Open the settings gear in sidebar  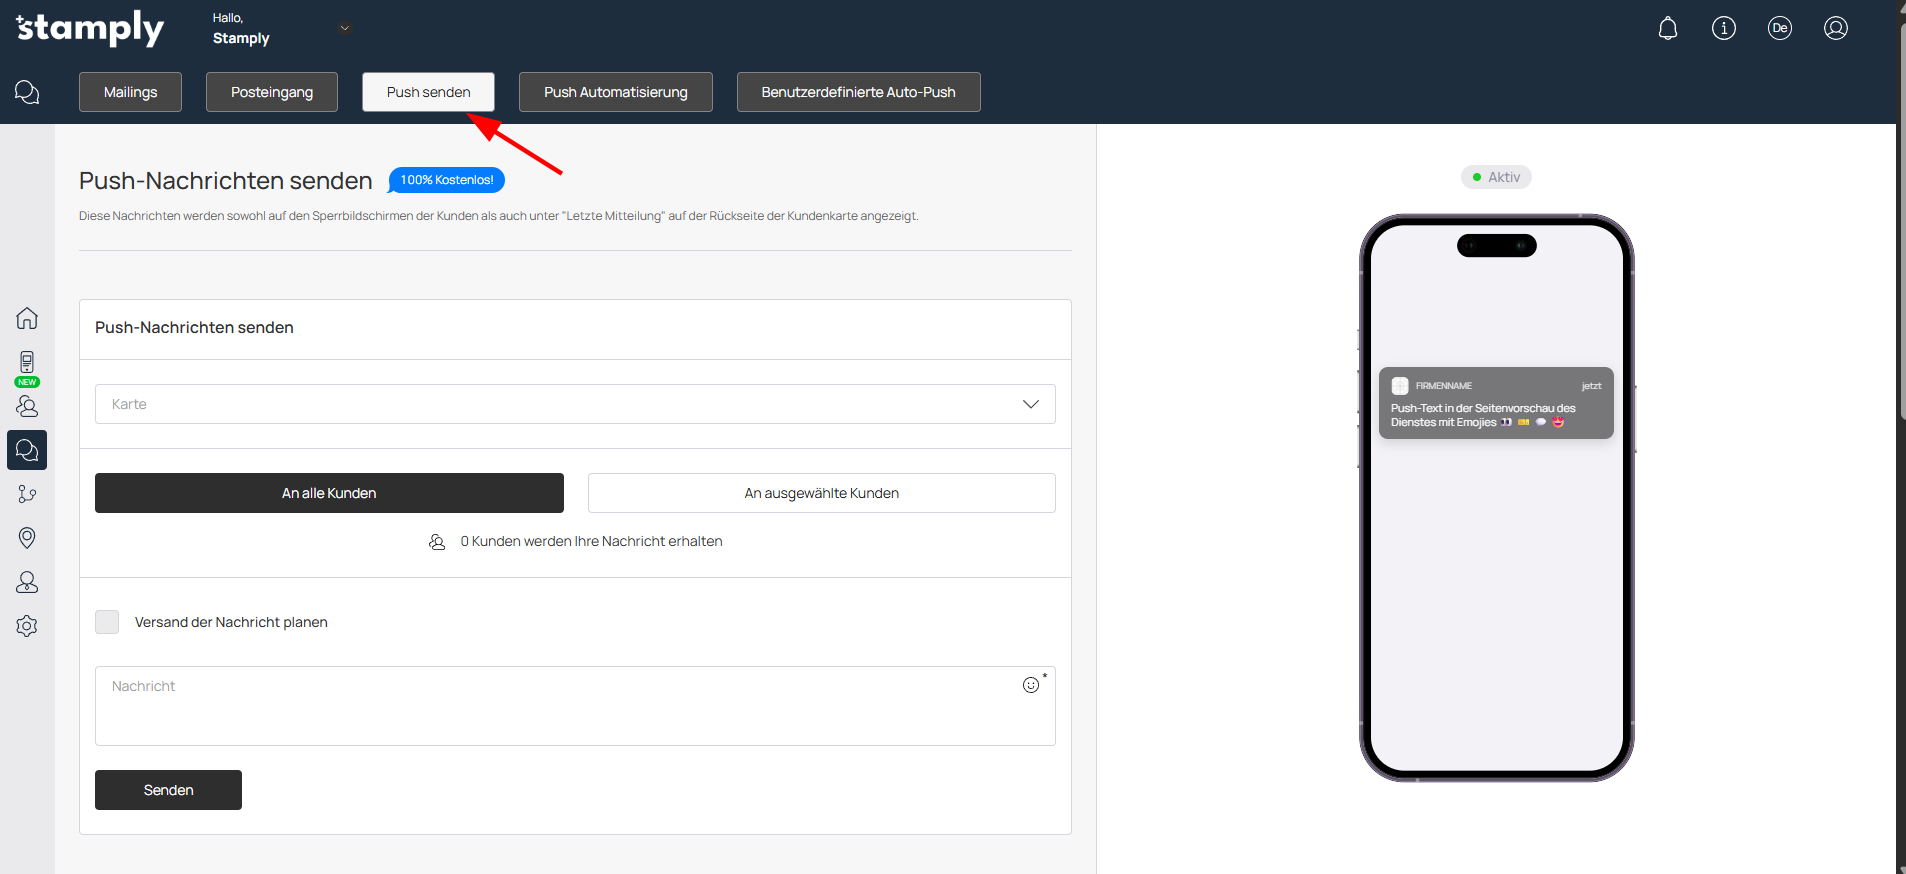27,626
